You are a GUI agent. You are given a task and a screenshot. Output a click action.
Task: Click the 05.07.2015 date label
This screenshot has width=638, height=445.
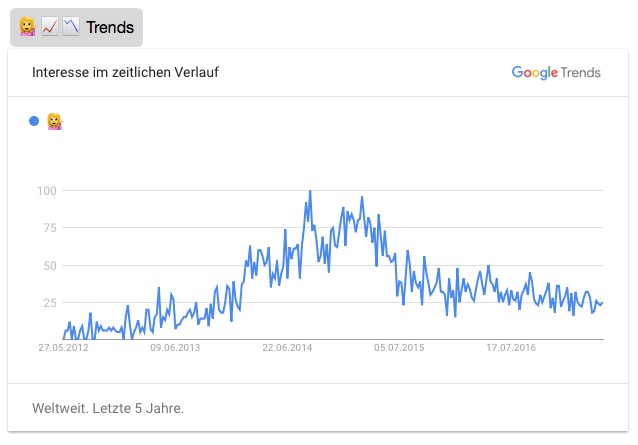399,348
